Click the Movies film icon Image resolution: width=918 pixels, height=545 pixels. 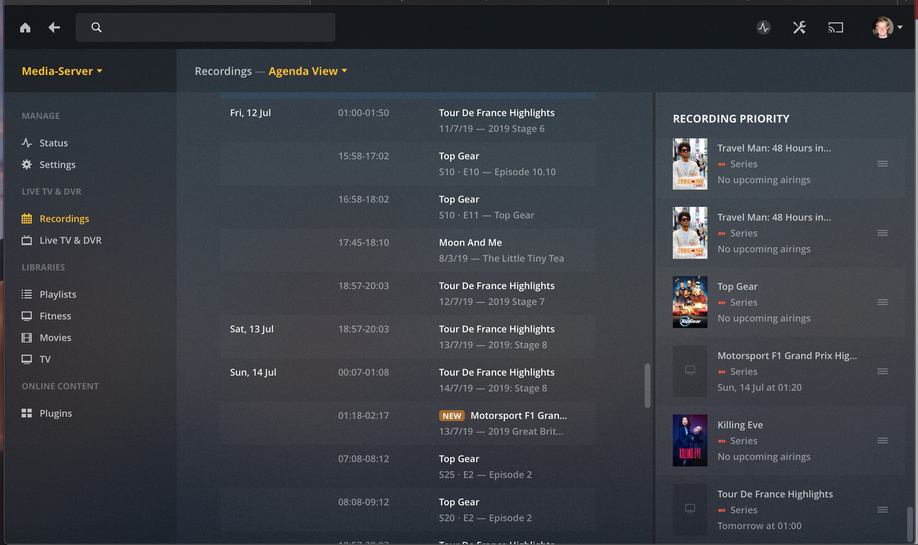coord(26,337)
